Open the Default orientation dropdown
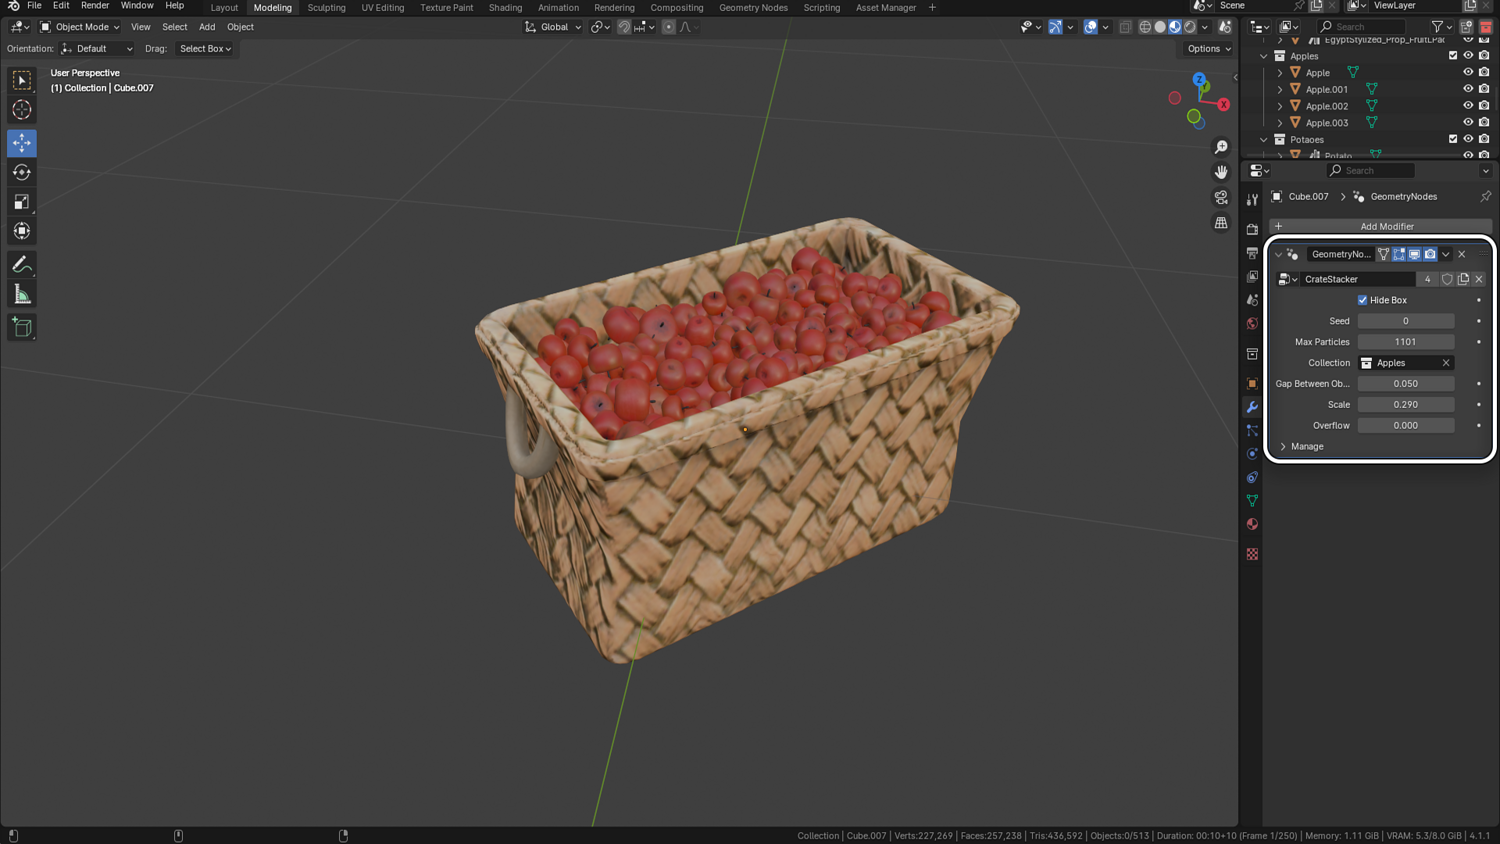 [x=97, y=48]
